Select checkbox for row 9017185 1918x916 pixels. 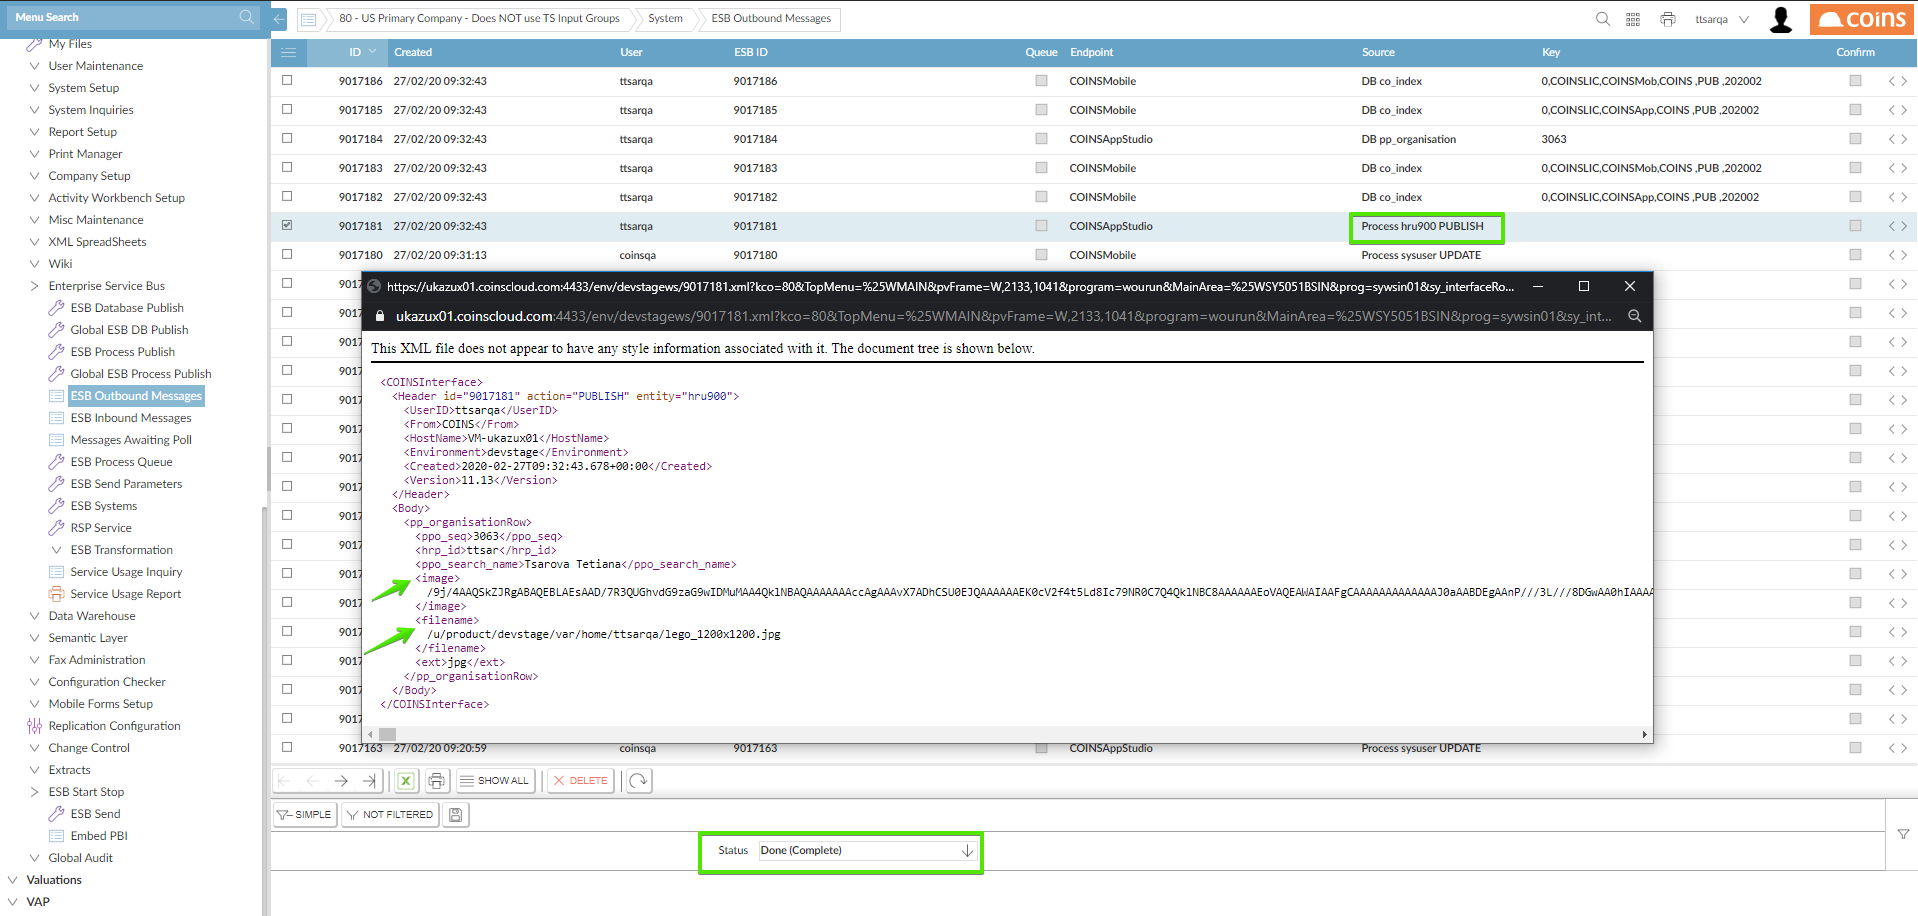[287, 109]
